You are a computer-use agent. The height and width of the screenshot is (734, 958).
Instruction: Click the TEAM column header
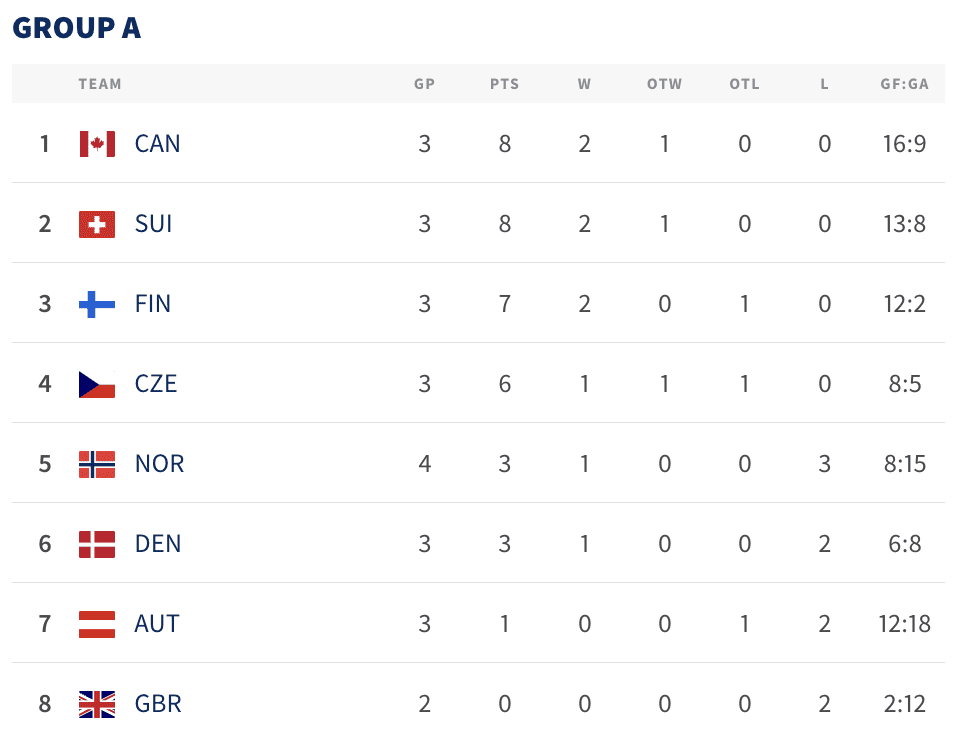click(100, 84)
